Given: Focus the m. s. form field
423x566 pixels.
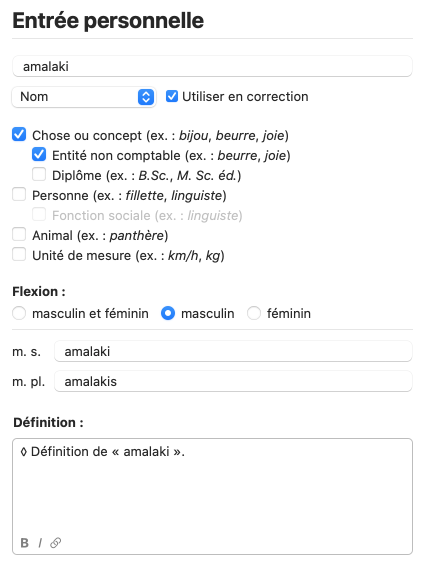Looking at the screenshot, I should point(233,351).
